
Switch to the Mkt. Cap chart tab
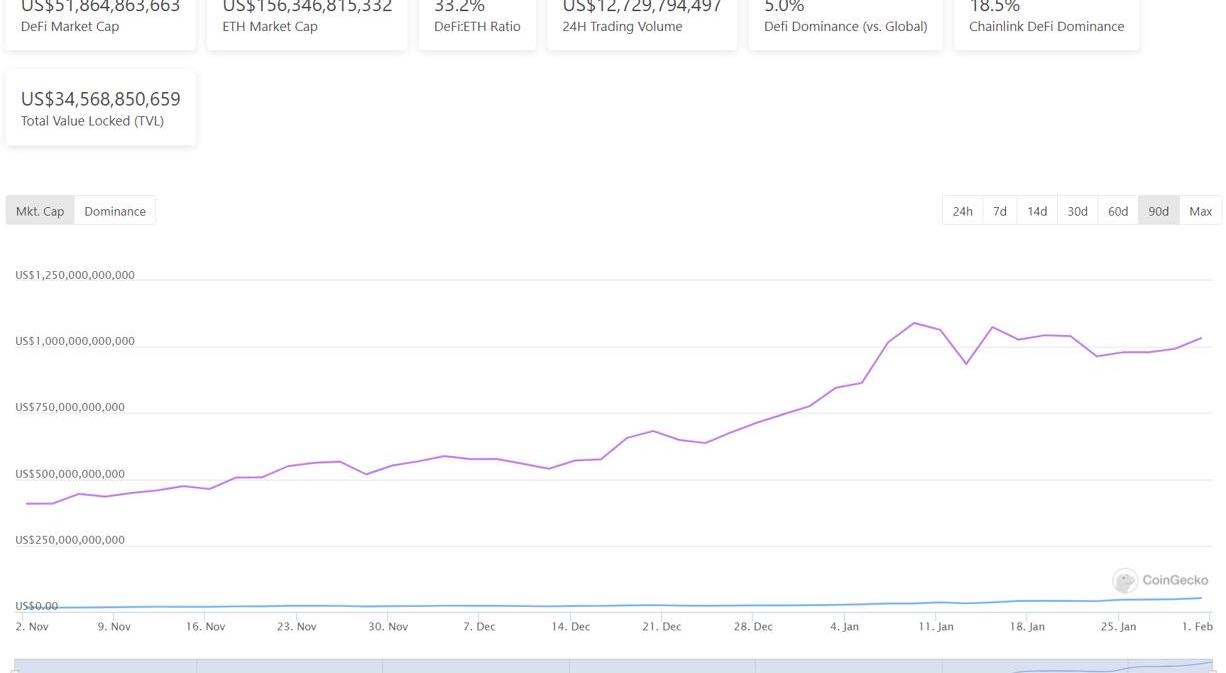(40, 211)
